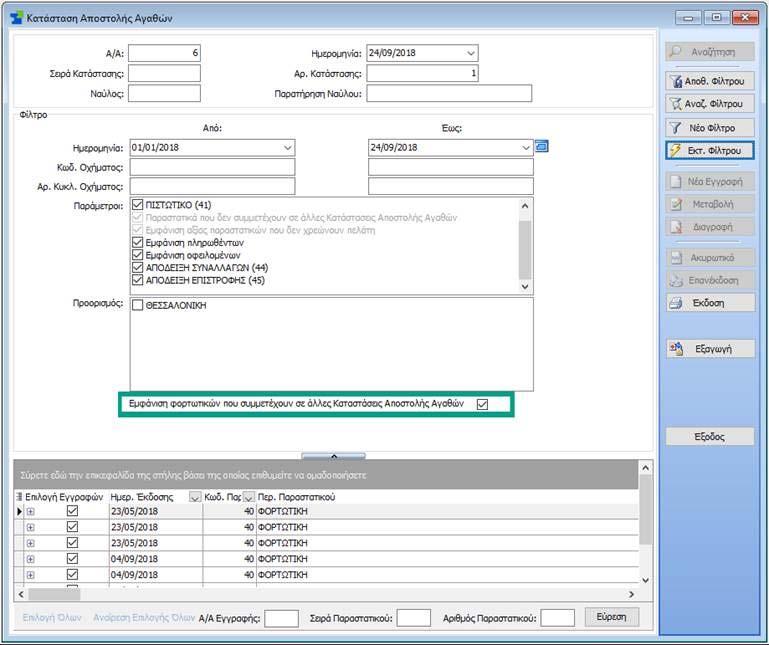769x645 pixels.
Task: Toggle ΑΠΟΔΕΙΞΗ ΣΥΝΑΛΛΑΓΩΝ (44) checkbox
Action: pyautogui.click(x=137, y=268)
